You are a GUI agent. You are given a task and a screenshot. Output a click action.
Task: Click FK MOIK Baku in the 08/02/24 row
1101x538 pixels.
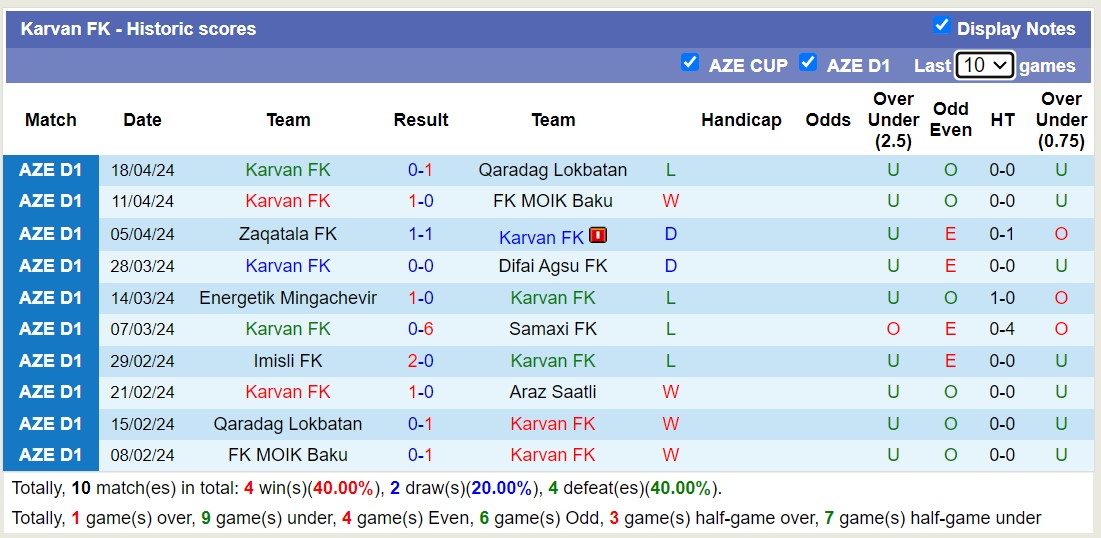pyautogui.click(x=288, y=455)
